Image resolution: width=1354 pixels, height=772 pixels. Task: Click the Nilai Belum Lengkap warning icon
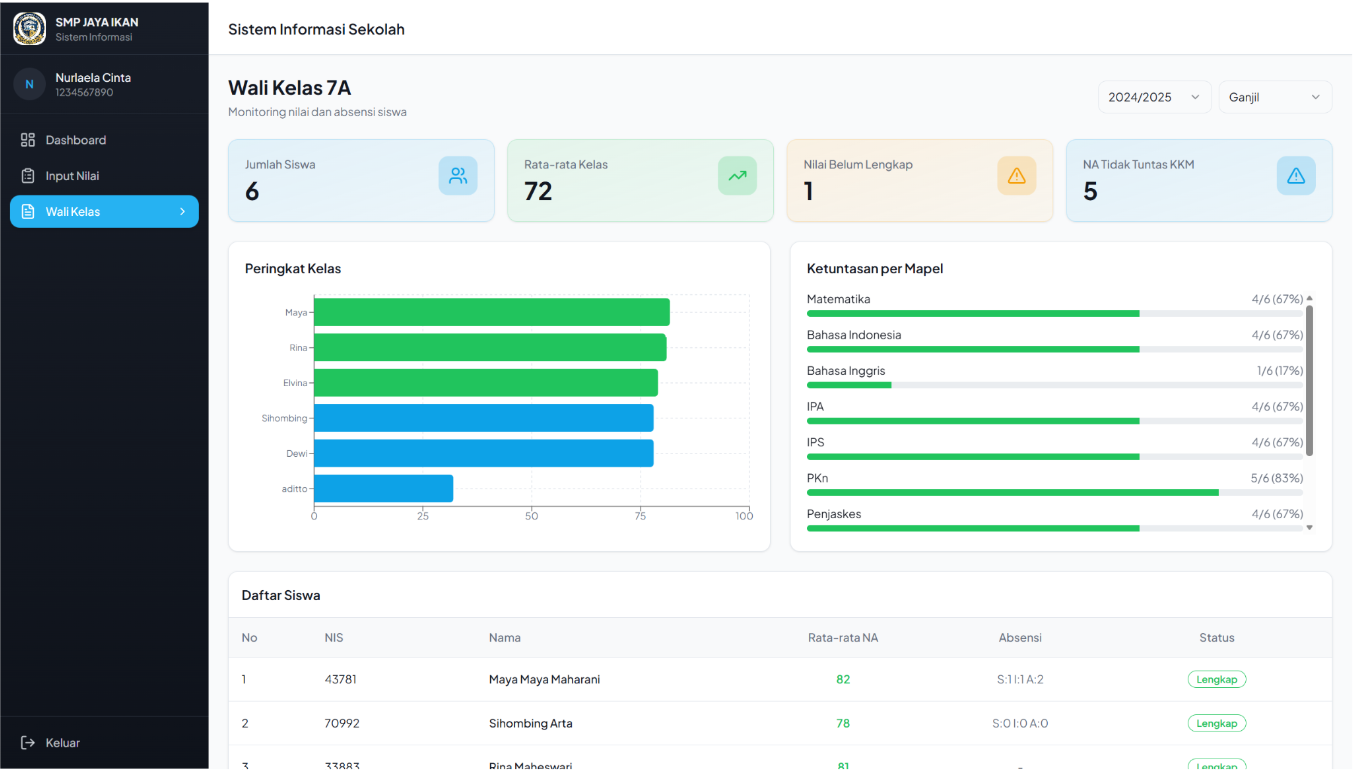(1017, 176)
